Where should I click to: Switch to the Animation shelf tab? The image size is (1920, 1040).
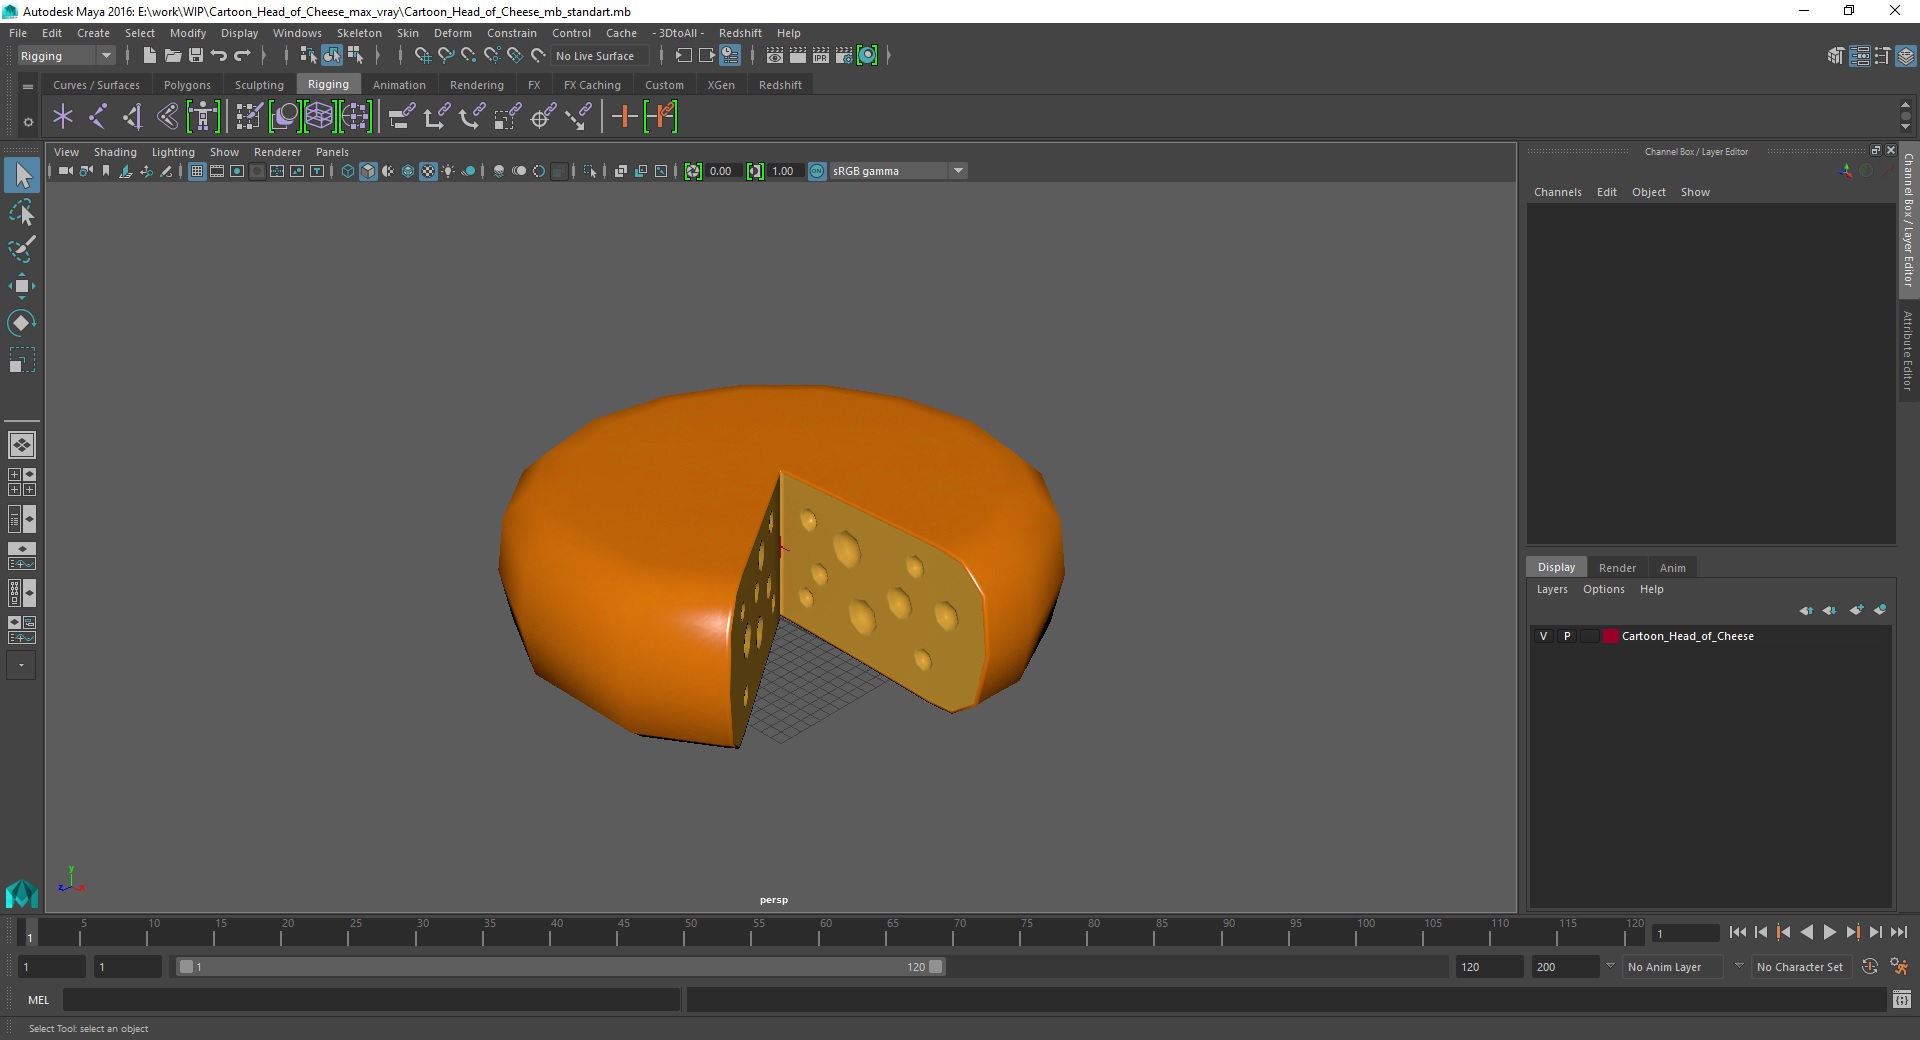point(399,85)
